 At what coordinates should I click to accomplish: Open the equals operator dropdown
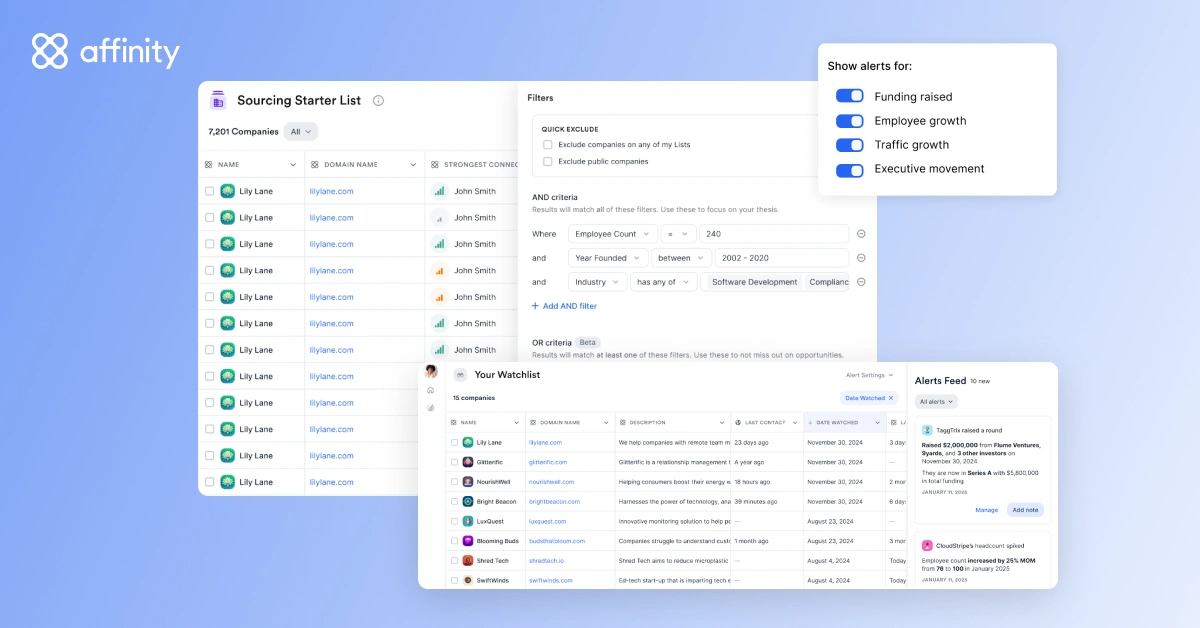[x=678, y=234]
